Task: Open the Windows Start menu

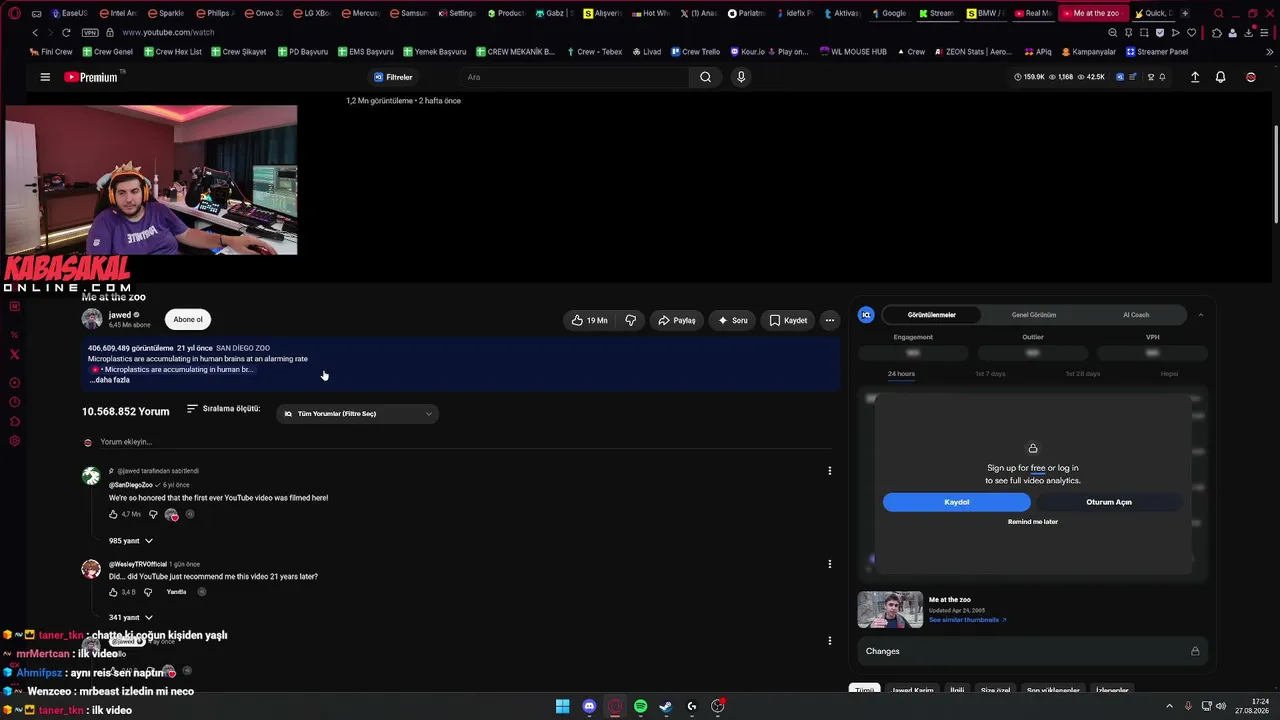Action: point(563,706)
